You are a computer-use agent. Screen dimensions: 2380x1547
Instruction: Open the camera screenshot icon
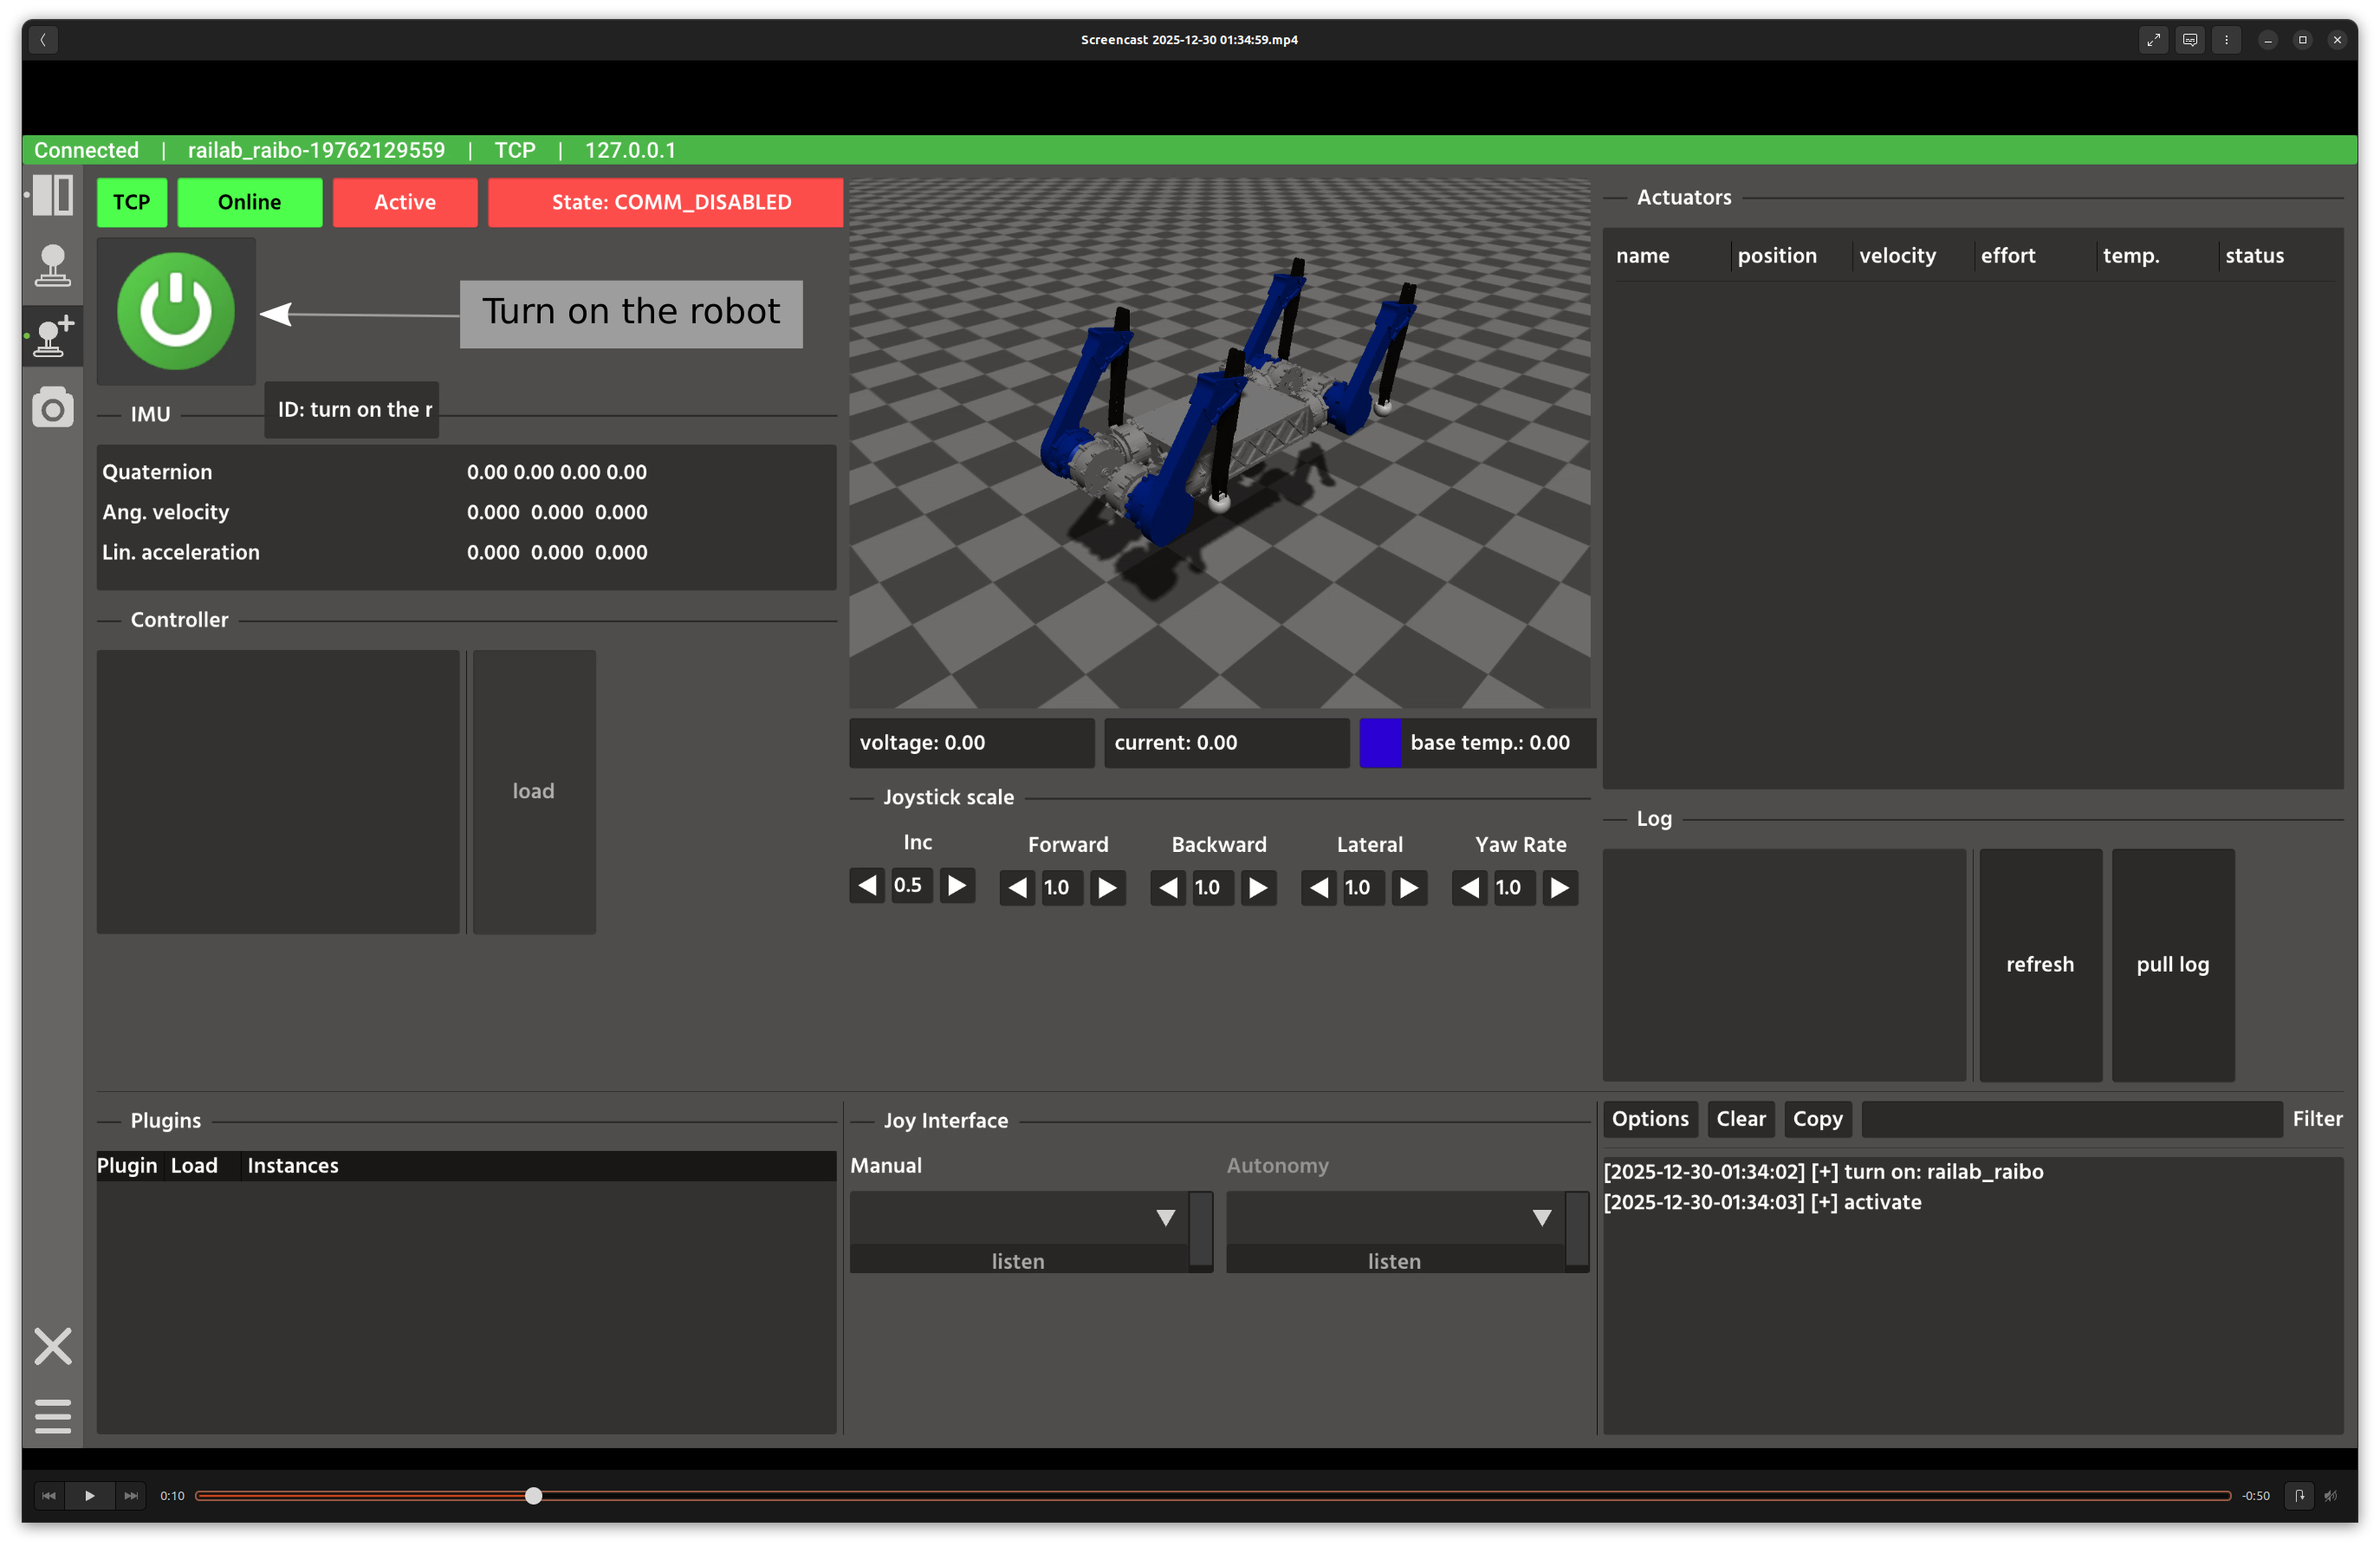coord(52,408)
